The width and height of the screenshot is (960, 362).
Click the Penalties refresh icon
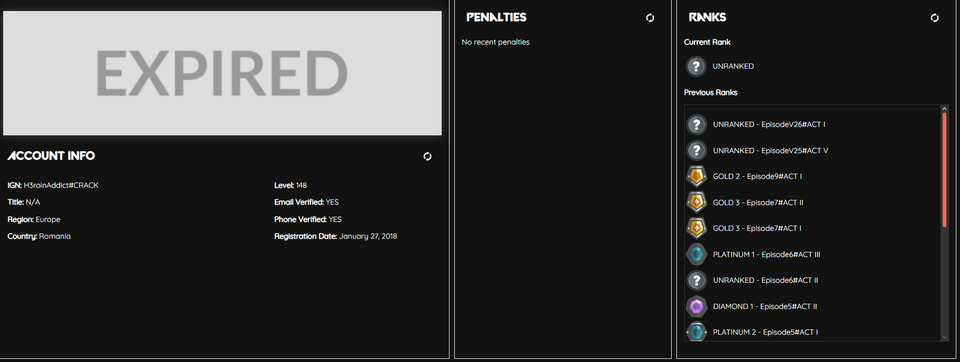pyautogui.click(x=650, y=18)
